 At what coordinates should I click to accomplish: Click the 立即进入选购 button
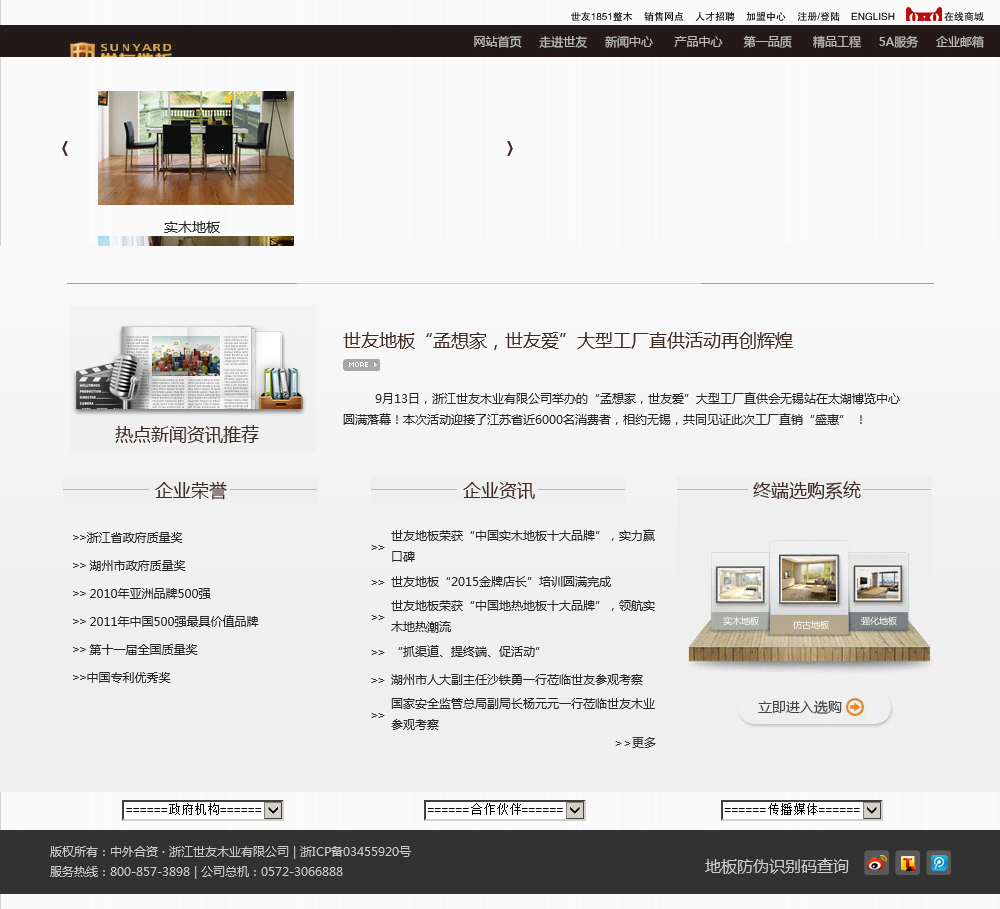point(814,707)
